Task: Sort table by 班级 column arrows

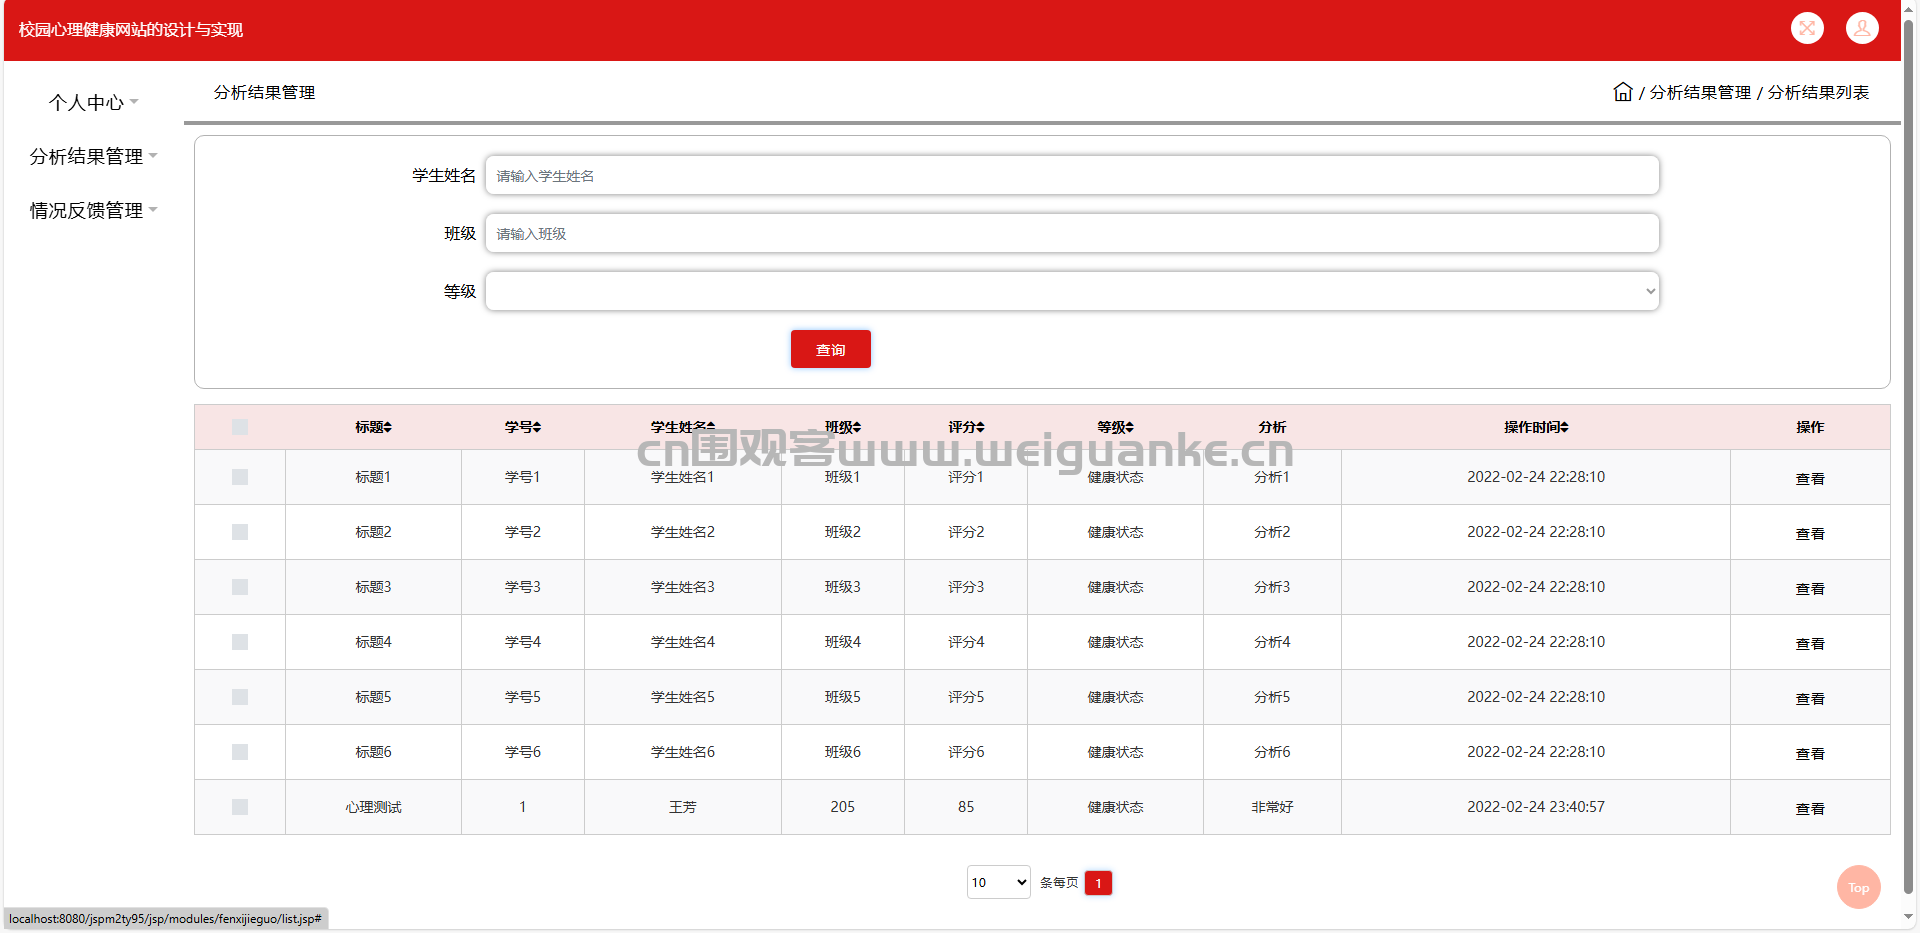Action: [857, 427]
